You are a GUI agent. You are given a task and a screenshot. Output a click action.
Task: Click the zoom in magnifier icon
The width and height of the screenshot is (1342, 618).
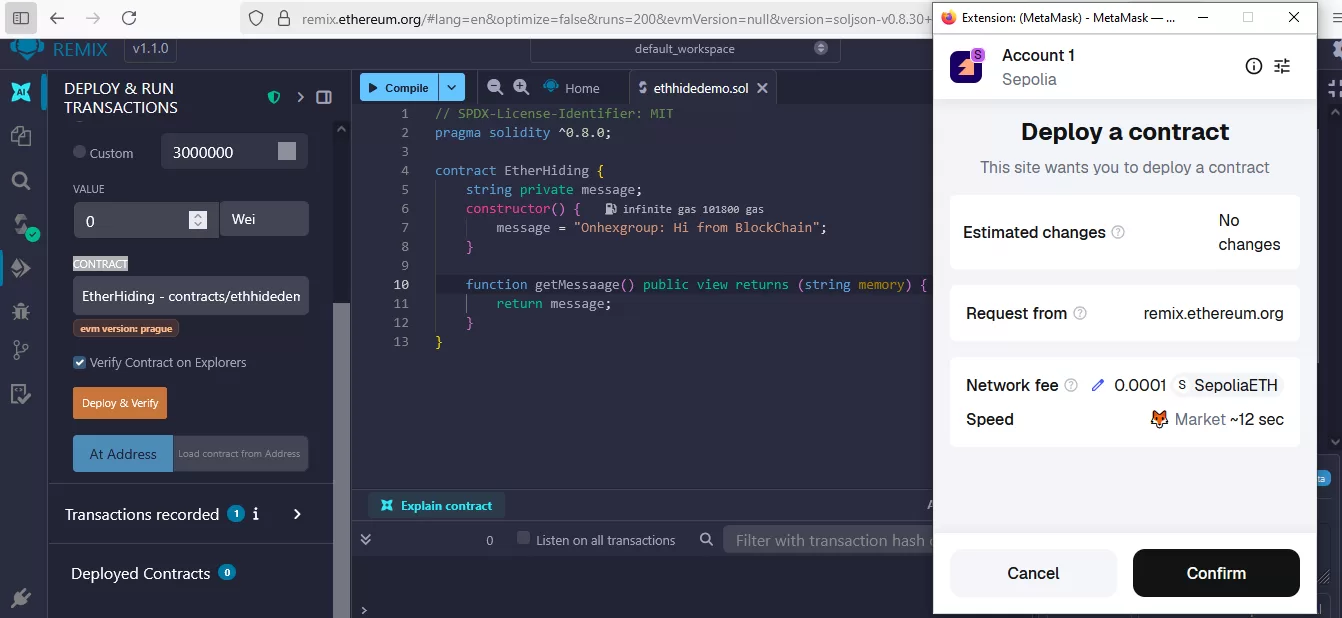521,87
